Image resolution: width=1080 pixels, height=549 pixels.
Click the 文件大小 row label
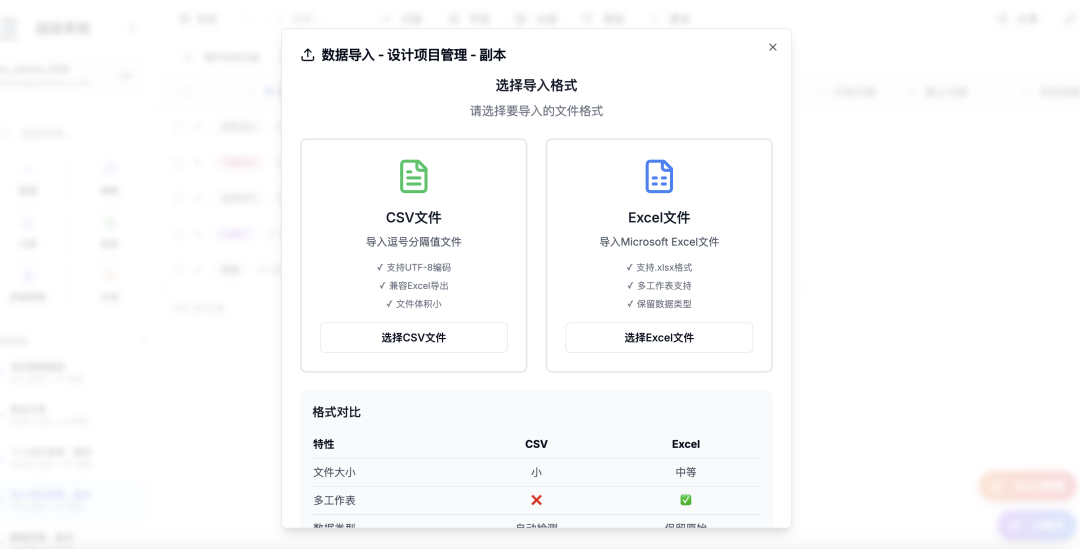pos(334,473)
